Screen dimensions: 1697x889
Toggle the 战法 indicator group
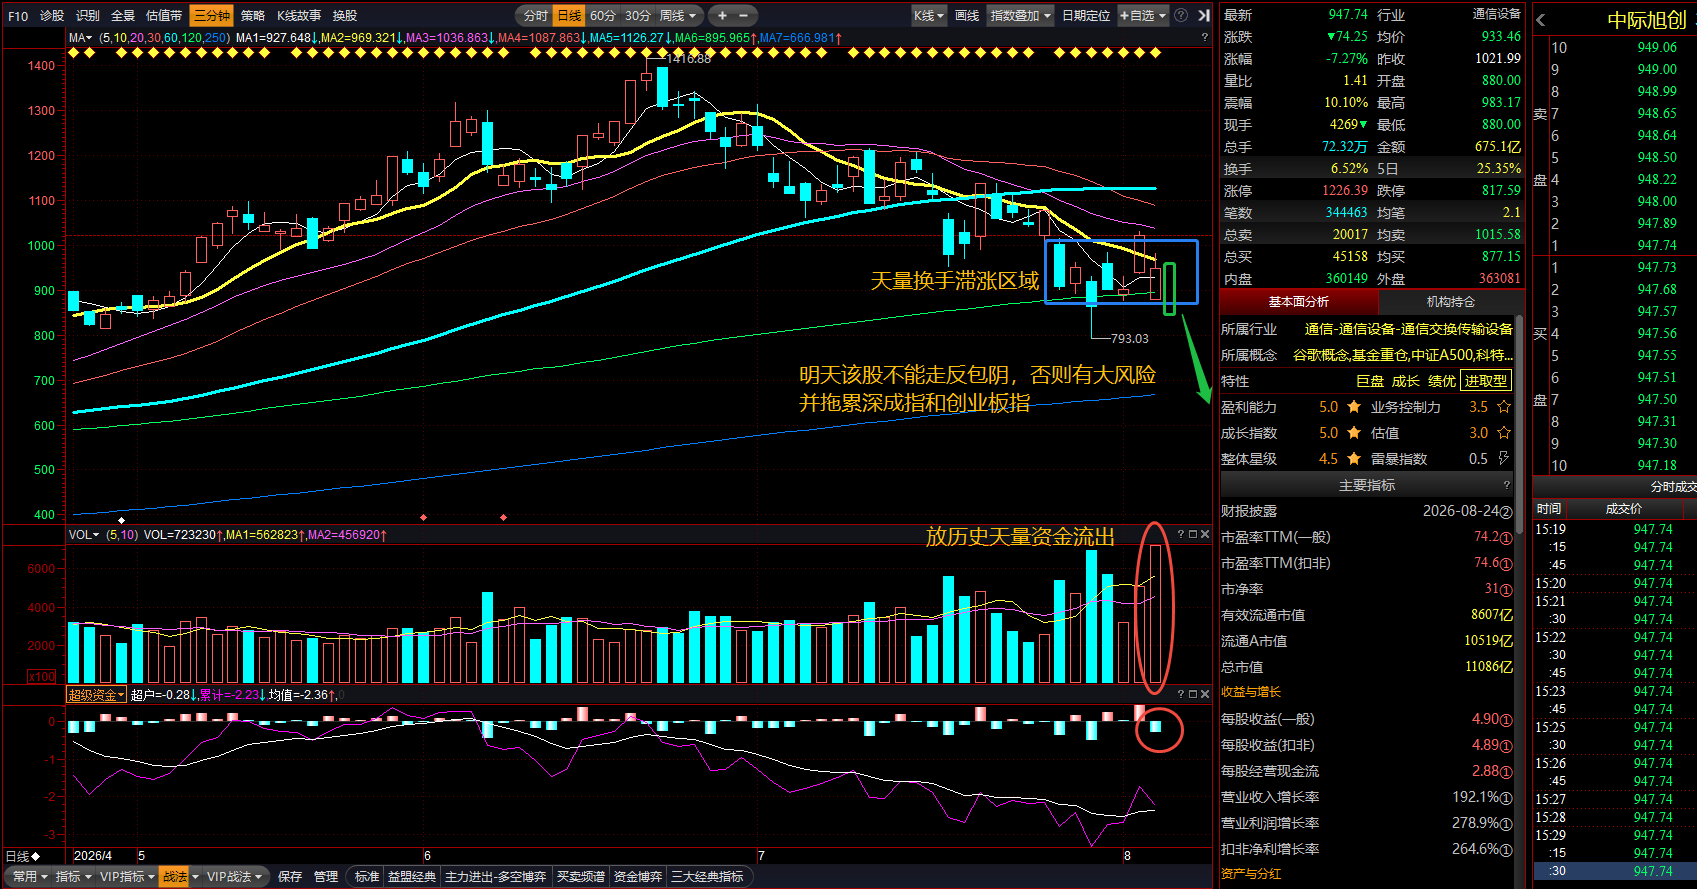click(x=175, y=877)
